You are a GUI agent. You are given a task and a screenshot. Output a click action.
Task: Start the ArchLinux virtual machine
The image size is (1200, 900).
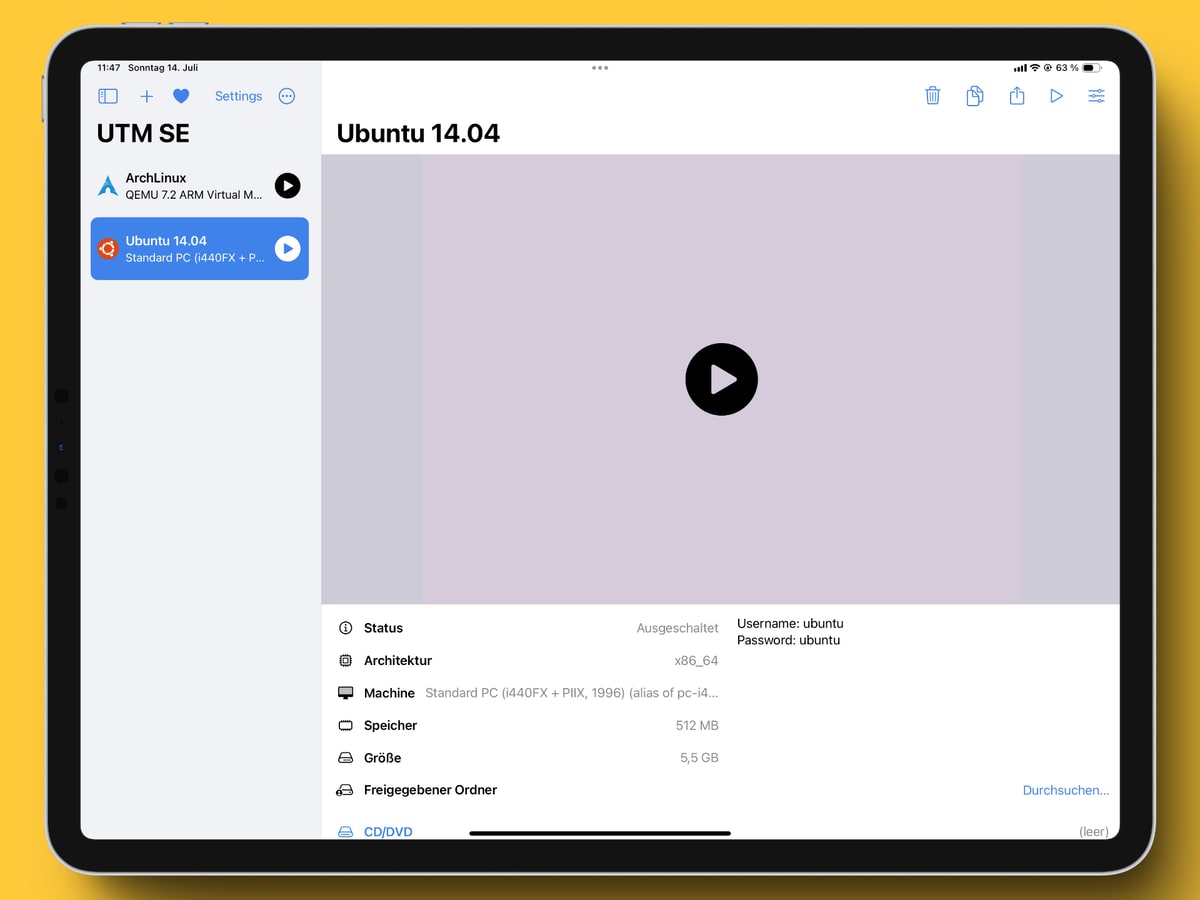(x=287, y=185)
